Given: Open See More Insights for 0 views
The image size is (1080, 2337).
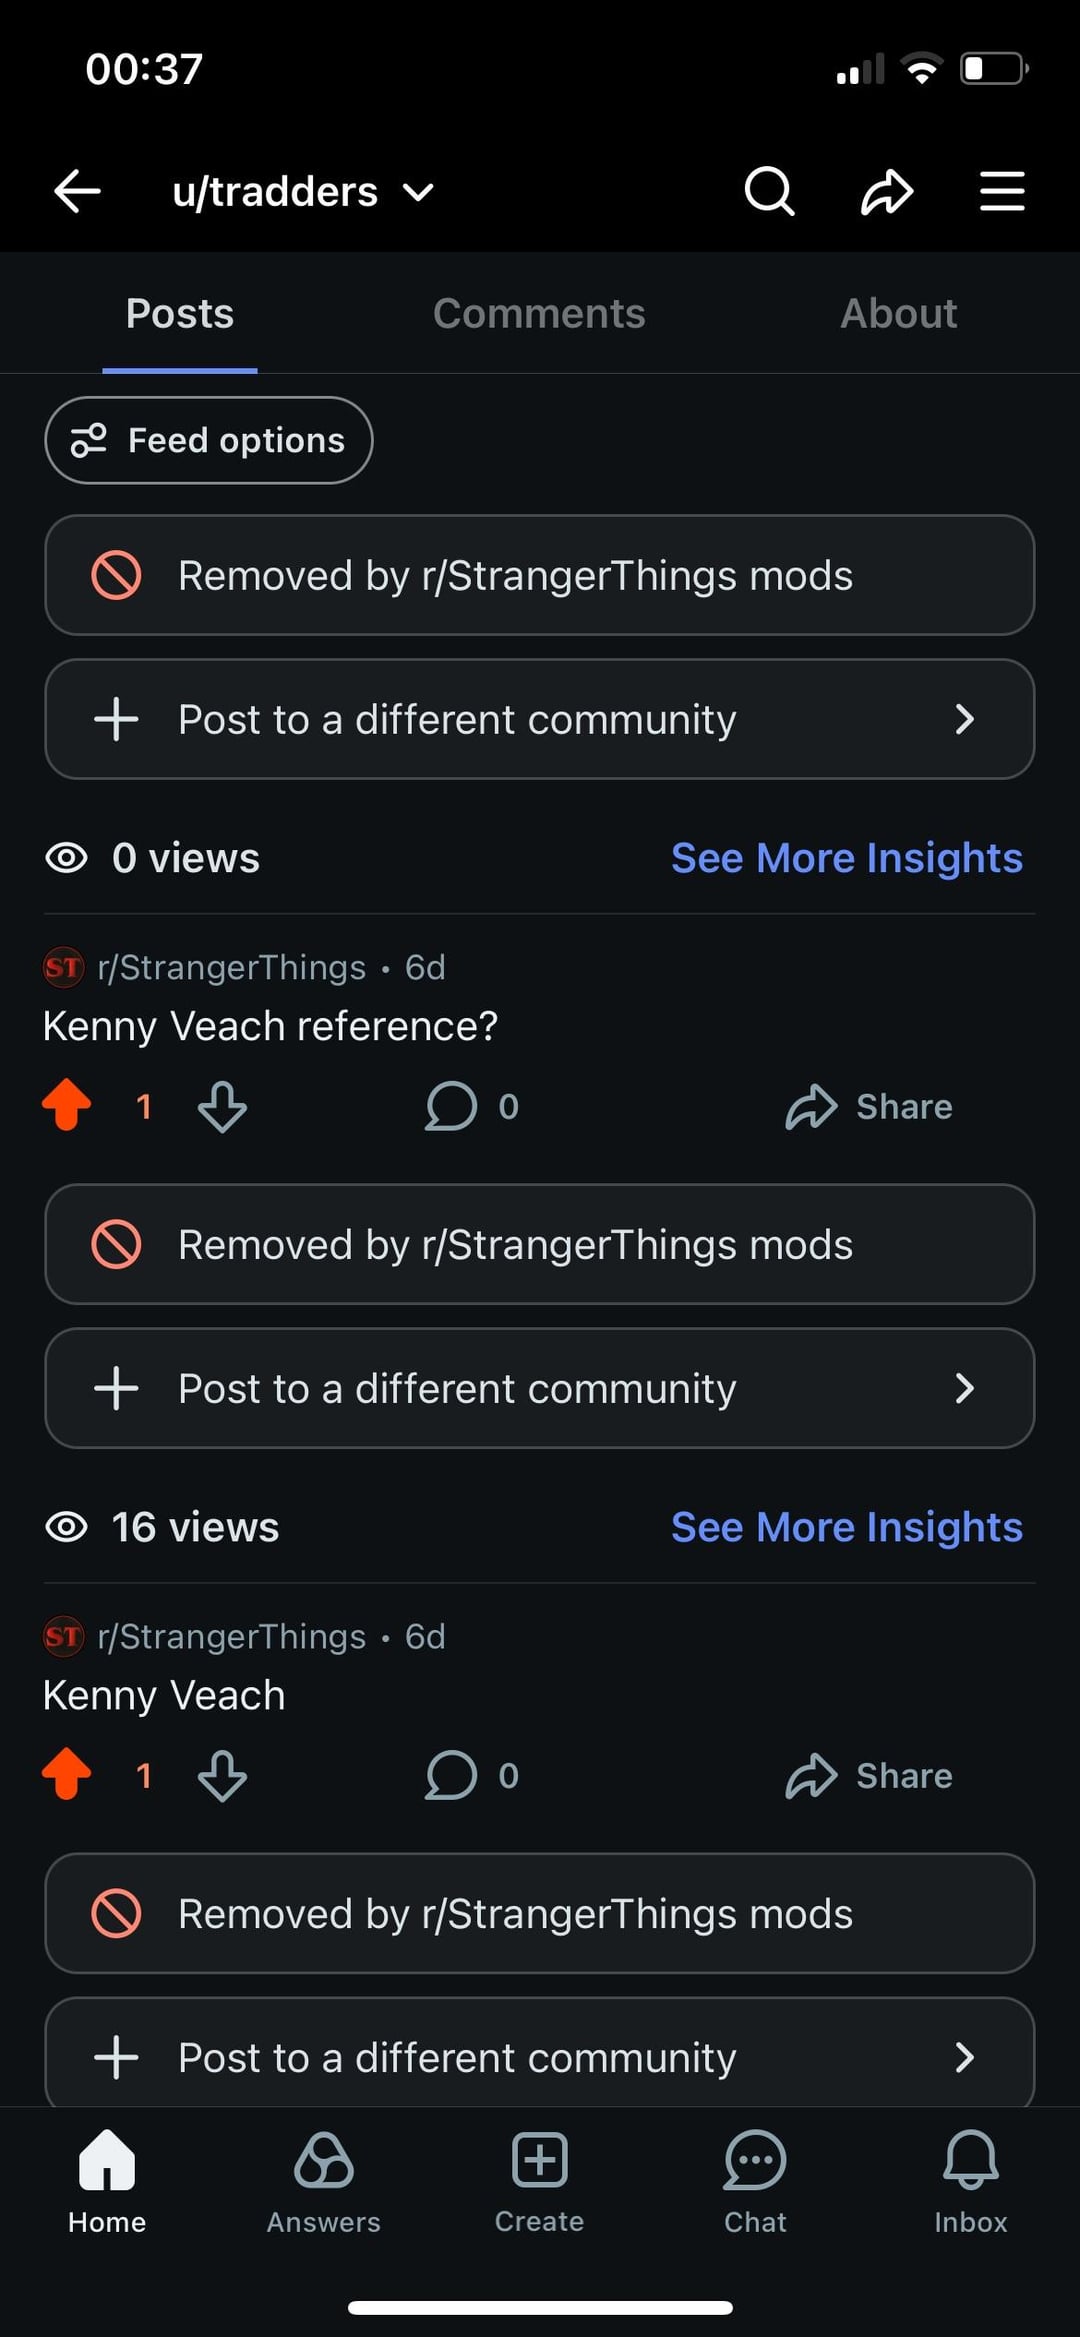Looking at the screenshot, I should tap(846, 858).
